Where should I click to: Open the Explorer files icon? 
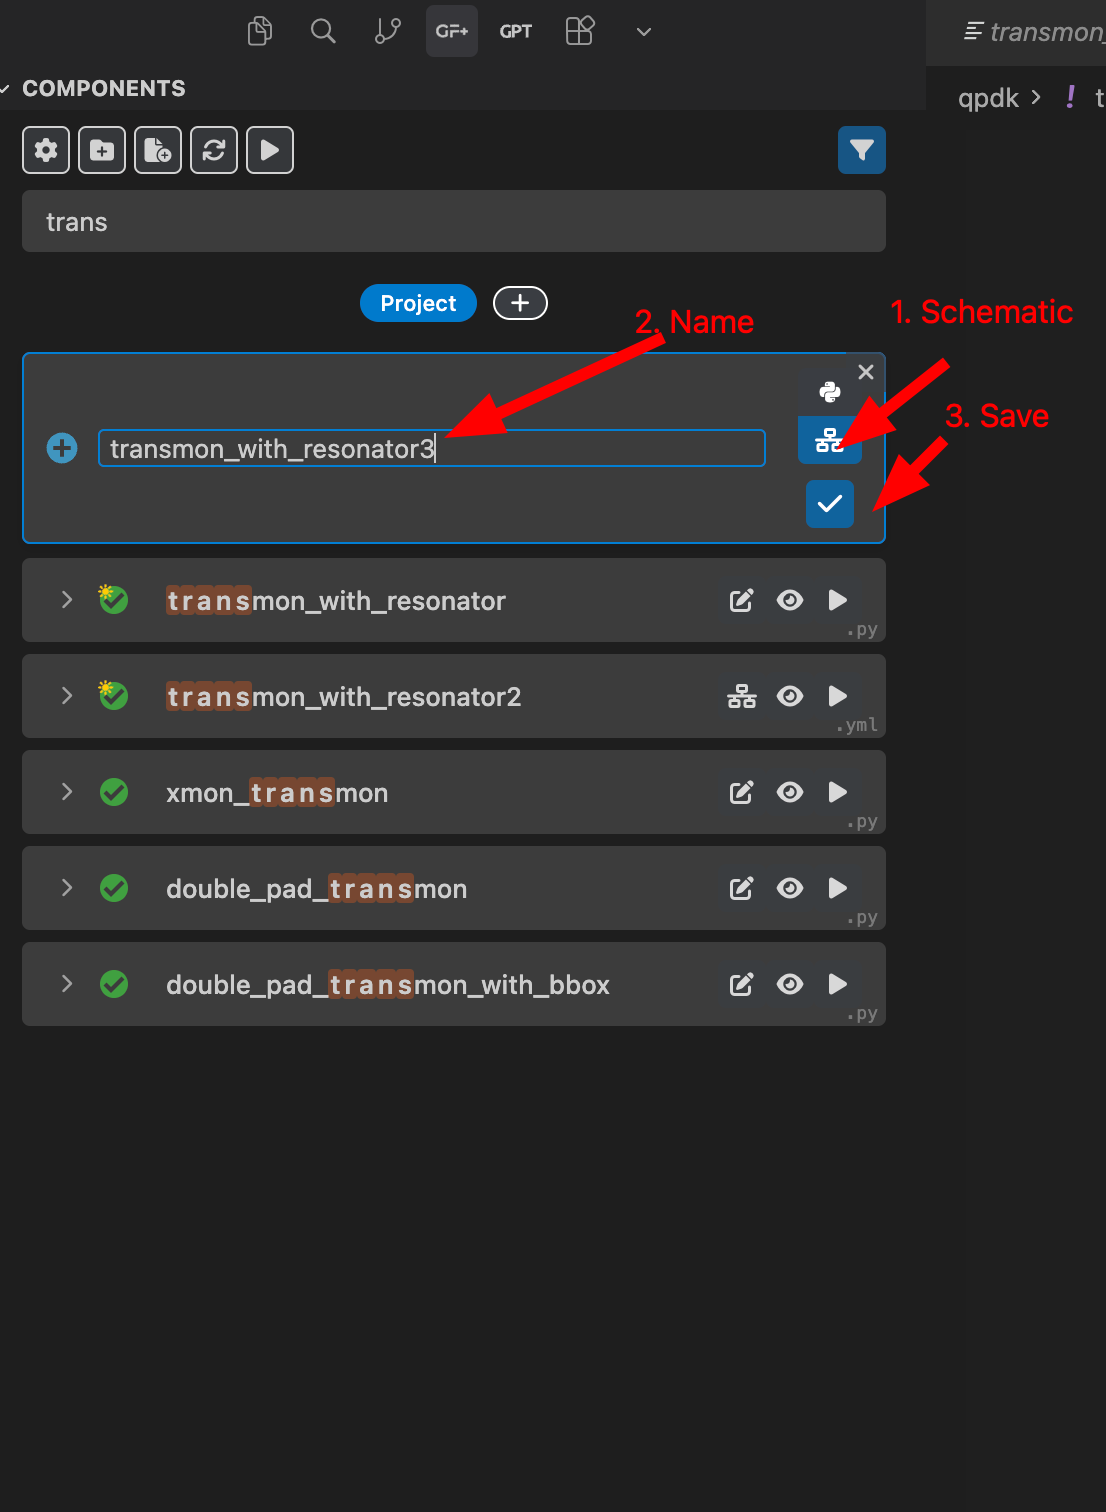[260, 31]
